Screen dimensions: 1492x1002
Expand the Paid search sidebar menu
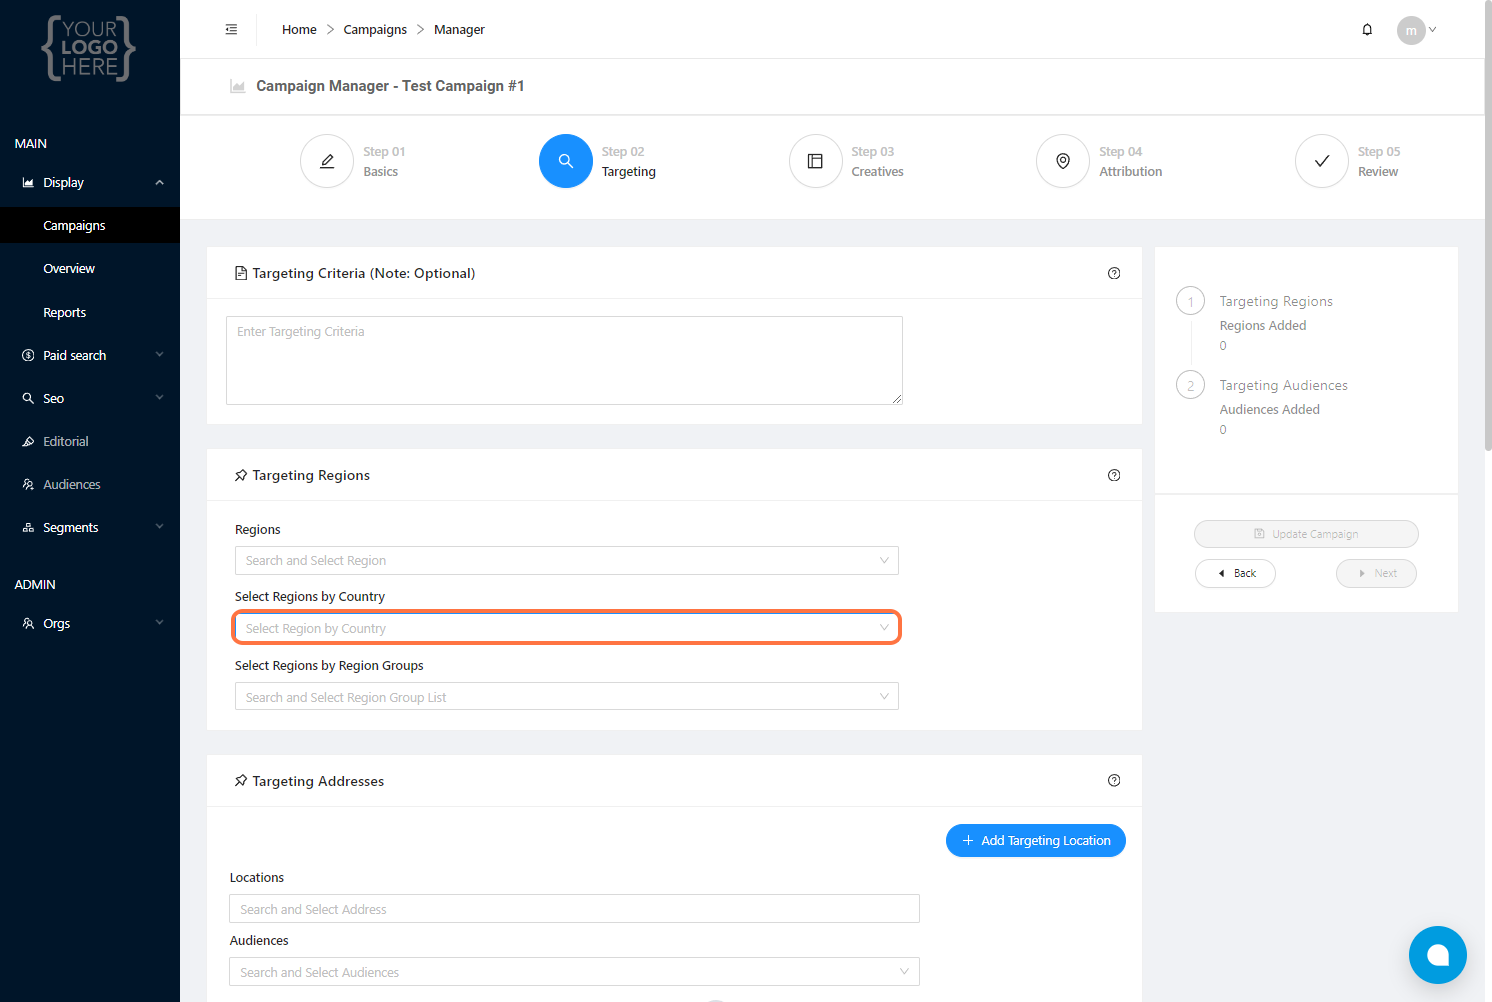click(x=90, y=356)
